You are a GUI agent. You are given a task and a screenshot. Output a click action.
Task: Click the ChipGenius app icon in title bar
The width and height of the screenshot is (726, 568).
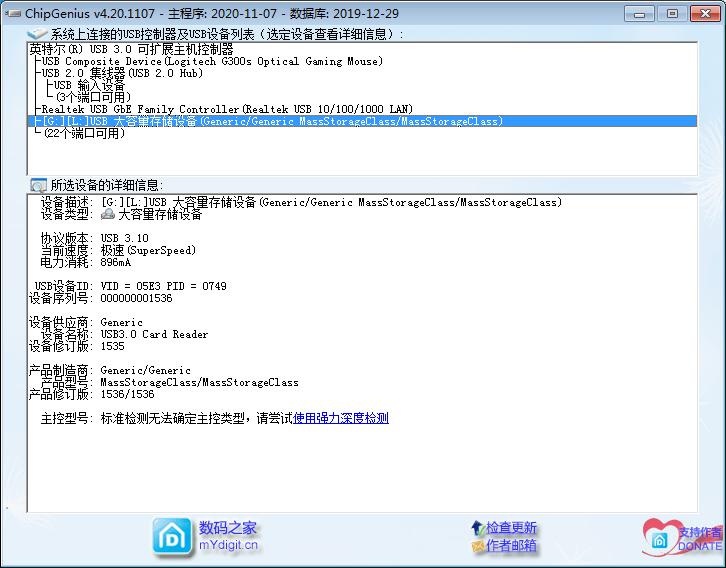click(13, 13)
